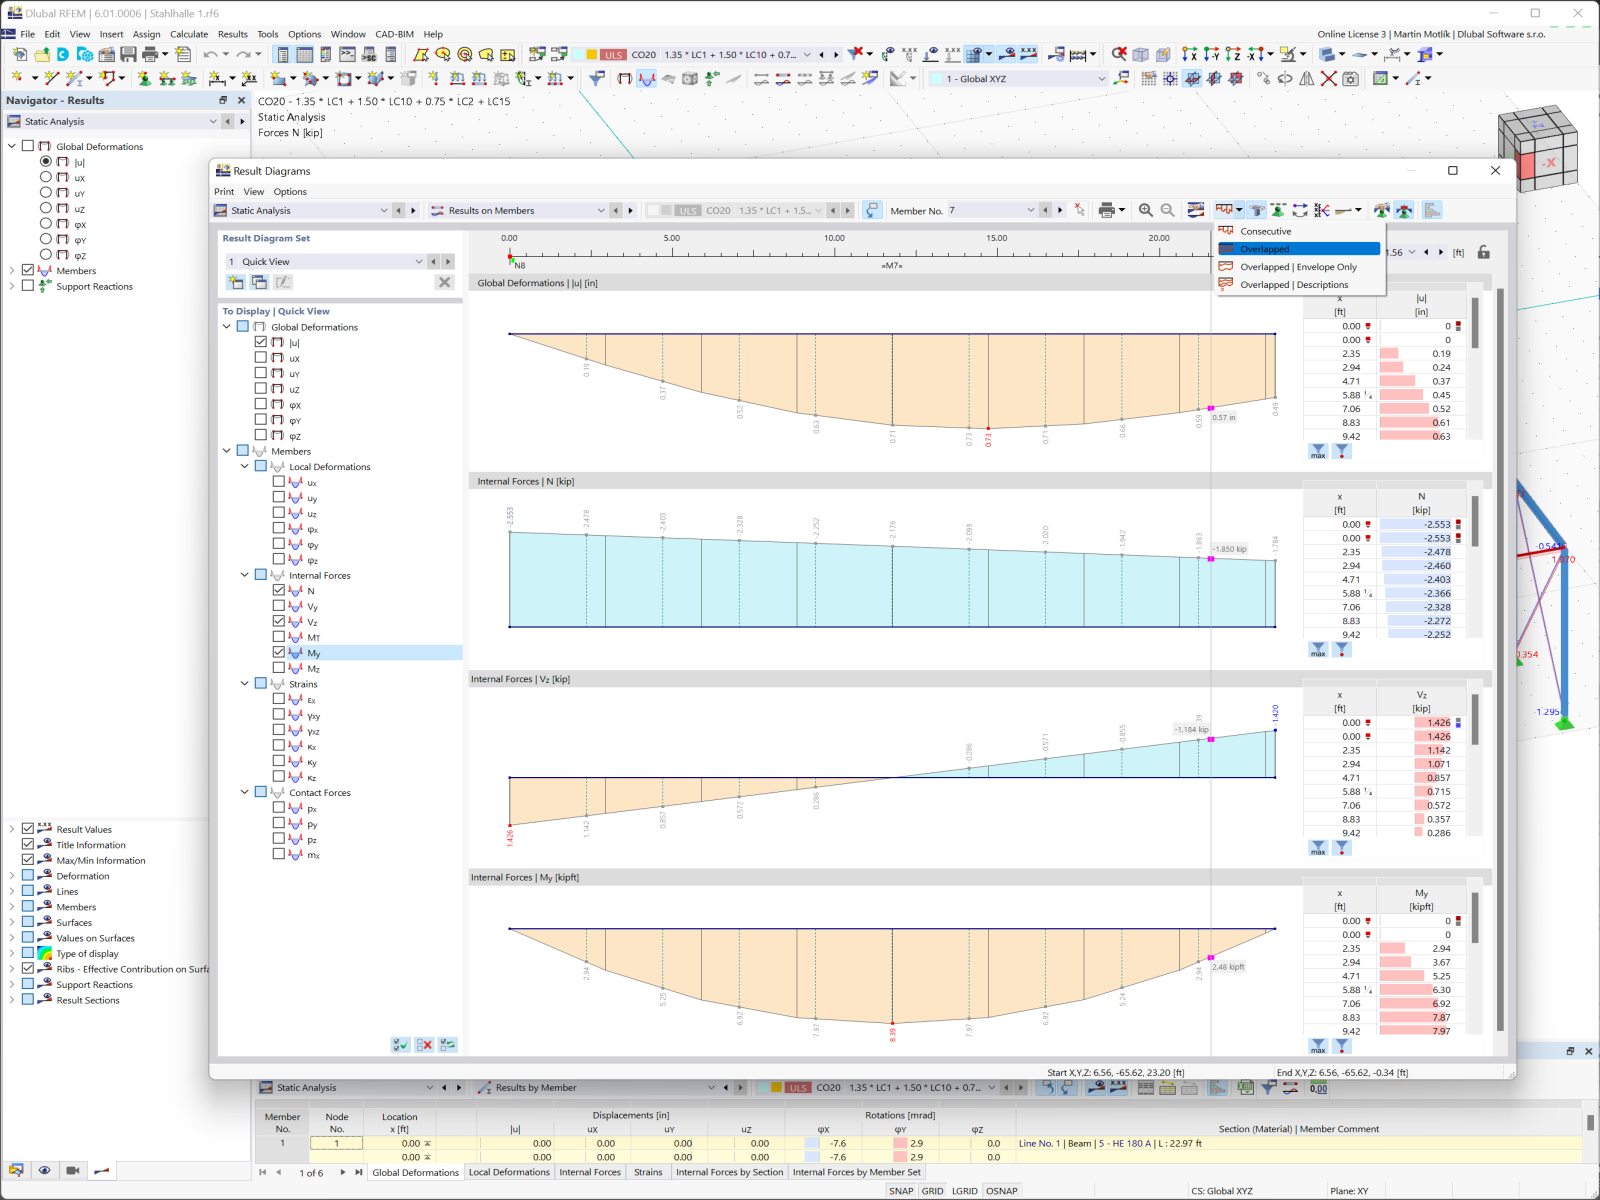This screenshot has width=1600, height=1200.
Task: Open the Quick View dropdown
Action: point(418,261)
